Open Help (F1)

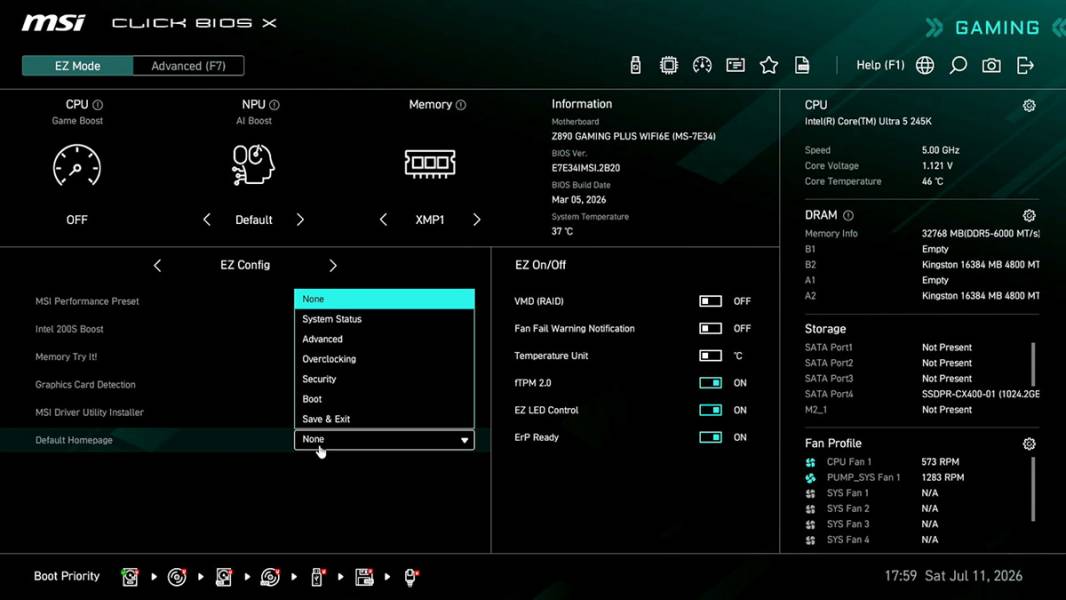[880, 65]
